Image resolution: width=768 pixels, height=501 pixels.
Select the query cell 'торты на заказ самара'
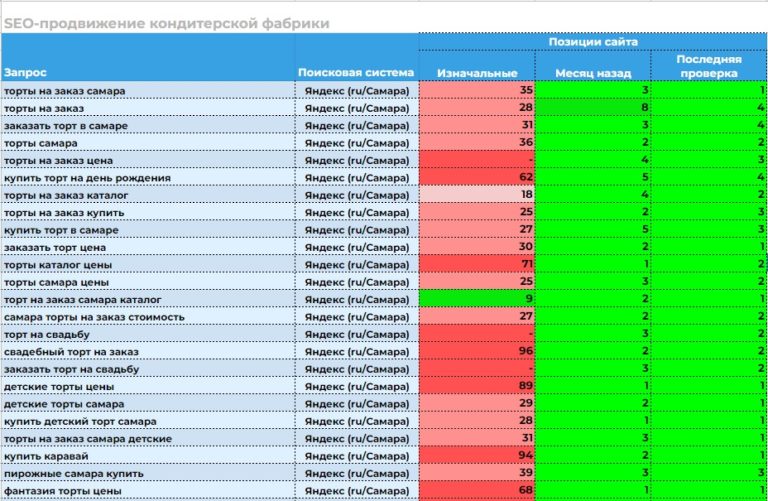point(148,91)
